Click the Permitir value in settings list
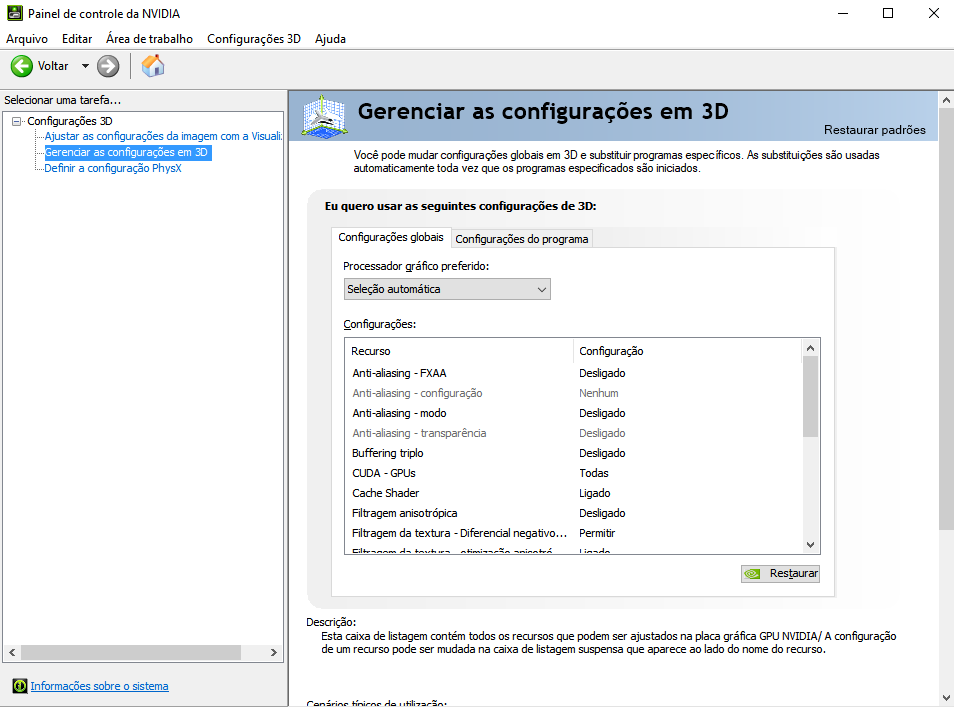The height and width of the screenshot is (707, 954). pyautogui.click(x=597, y=534)
